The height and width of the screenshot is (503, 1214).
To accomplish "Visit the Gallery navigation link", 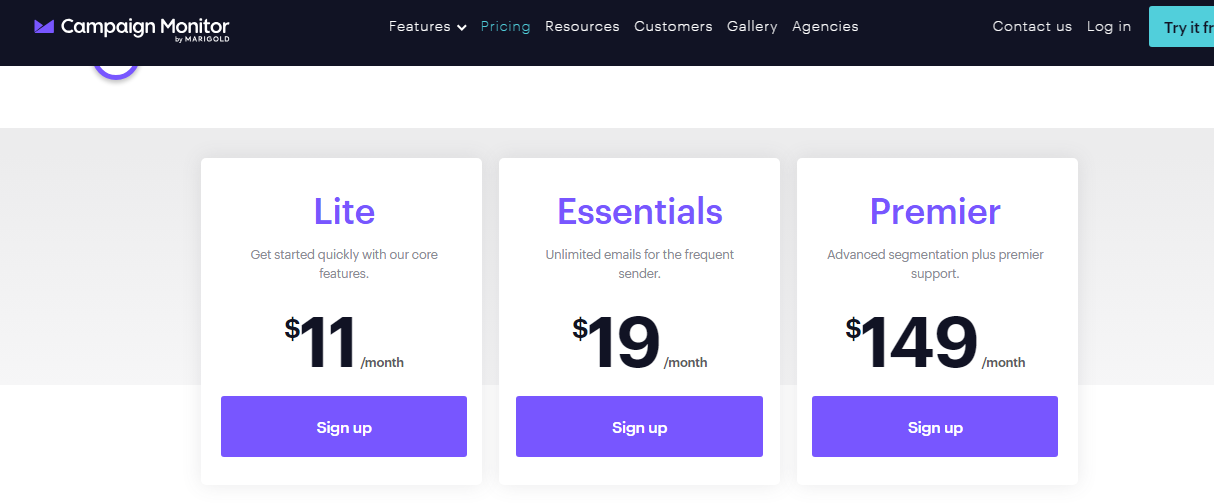I will 752,27.
